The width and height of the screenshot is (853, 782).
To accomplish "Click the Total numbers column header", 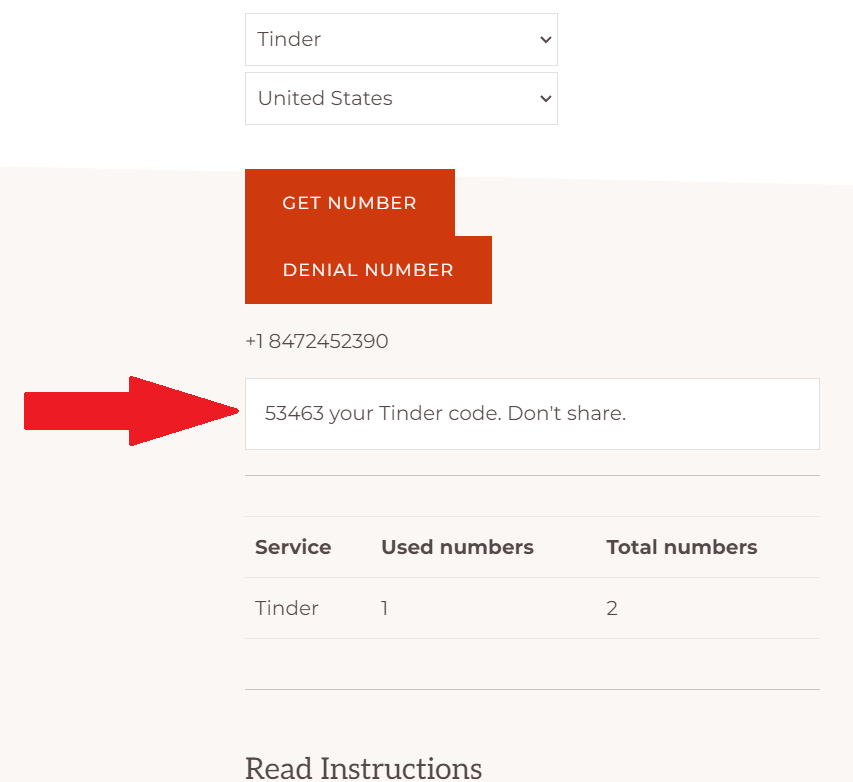I will click(681, 548).
